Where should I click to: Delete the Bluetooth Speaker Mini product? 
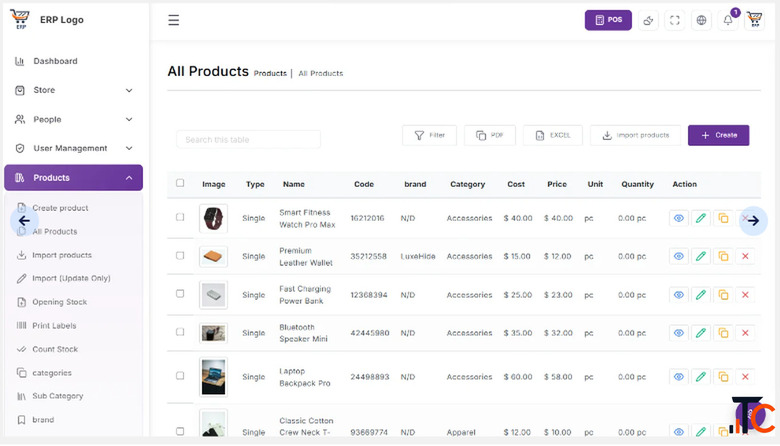pyautogui.click(x=745, y=333)
